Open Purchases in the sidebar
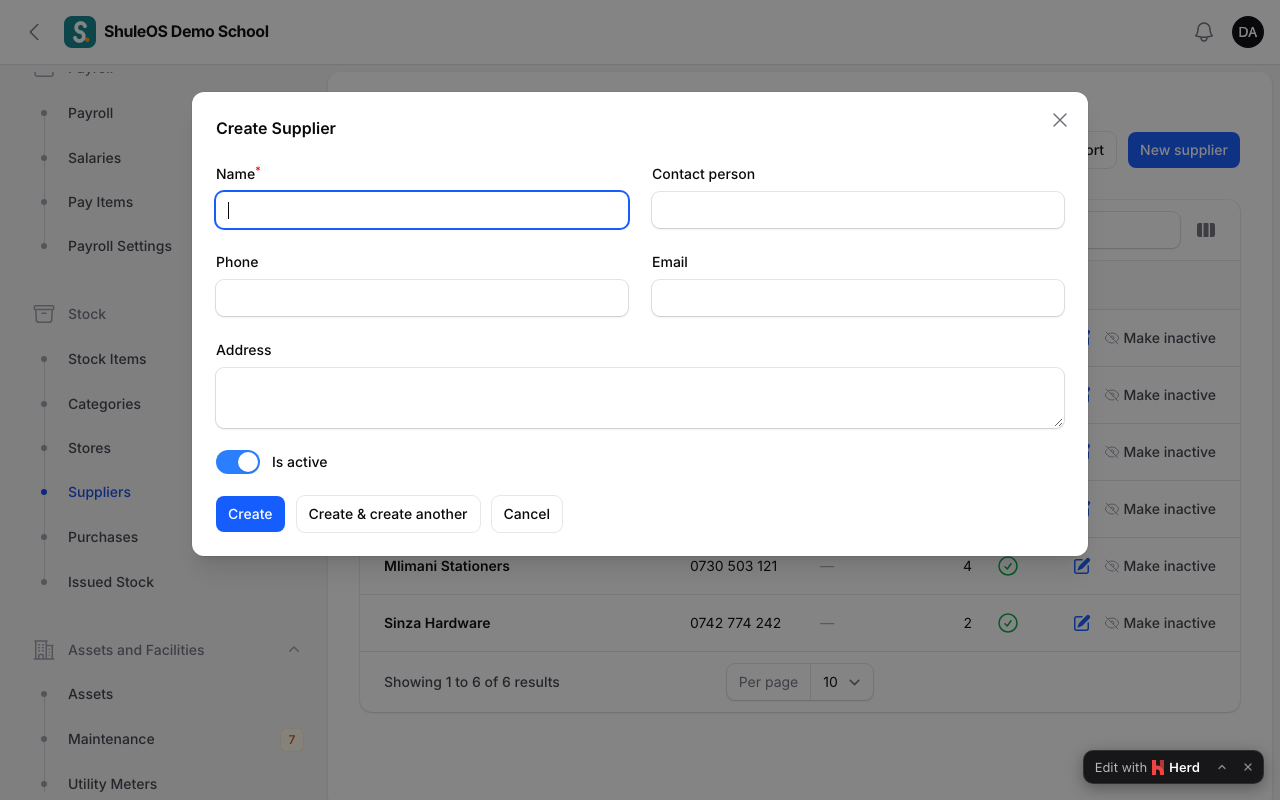Screen dimensions: 1280x800 click(103, 537)
